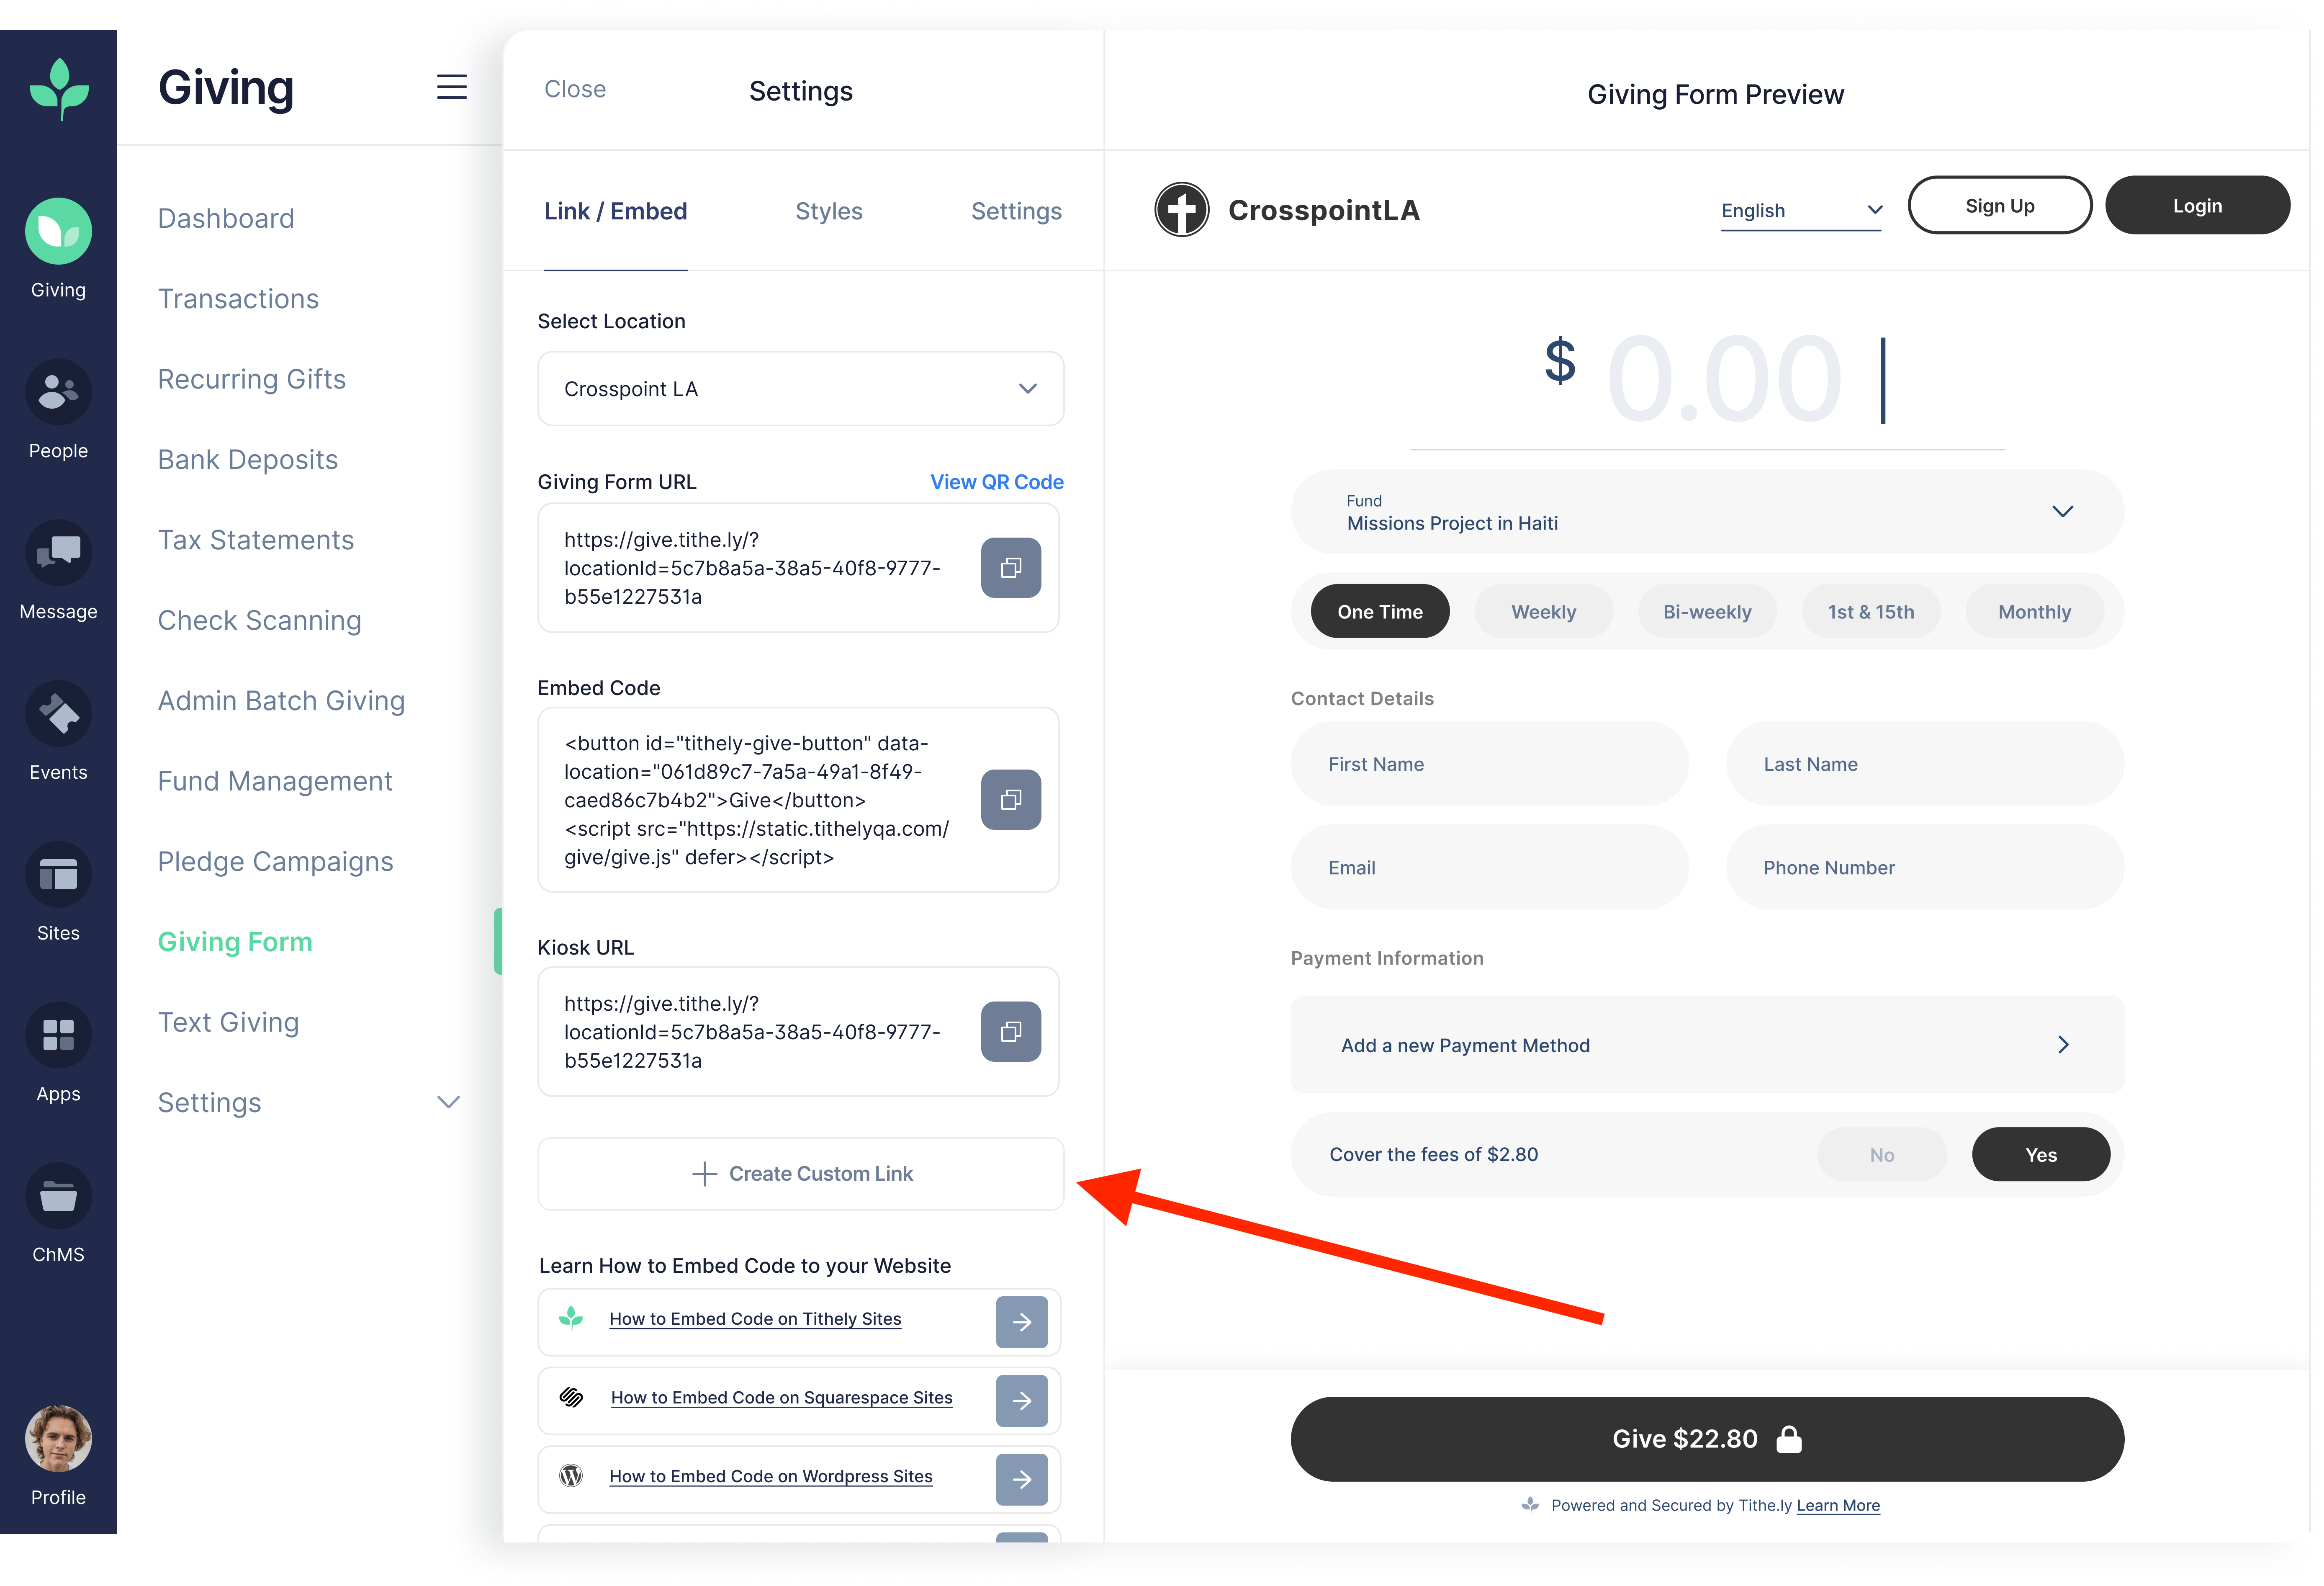Screen dimensions: 2324x1586
Task: Click arrow for Squarespace Sites embed guide
Action: click(x=1022, y=1401)
